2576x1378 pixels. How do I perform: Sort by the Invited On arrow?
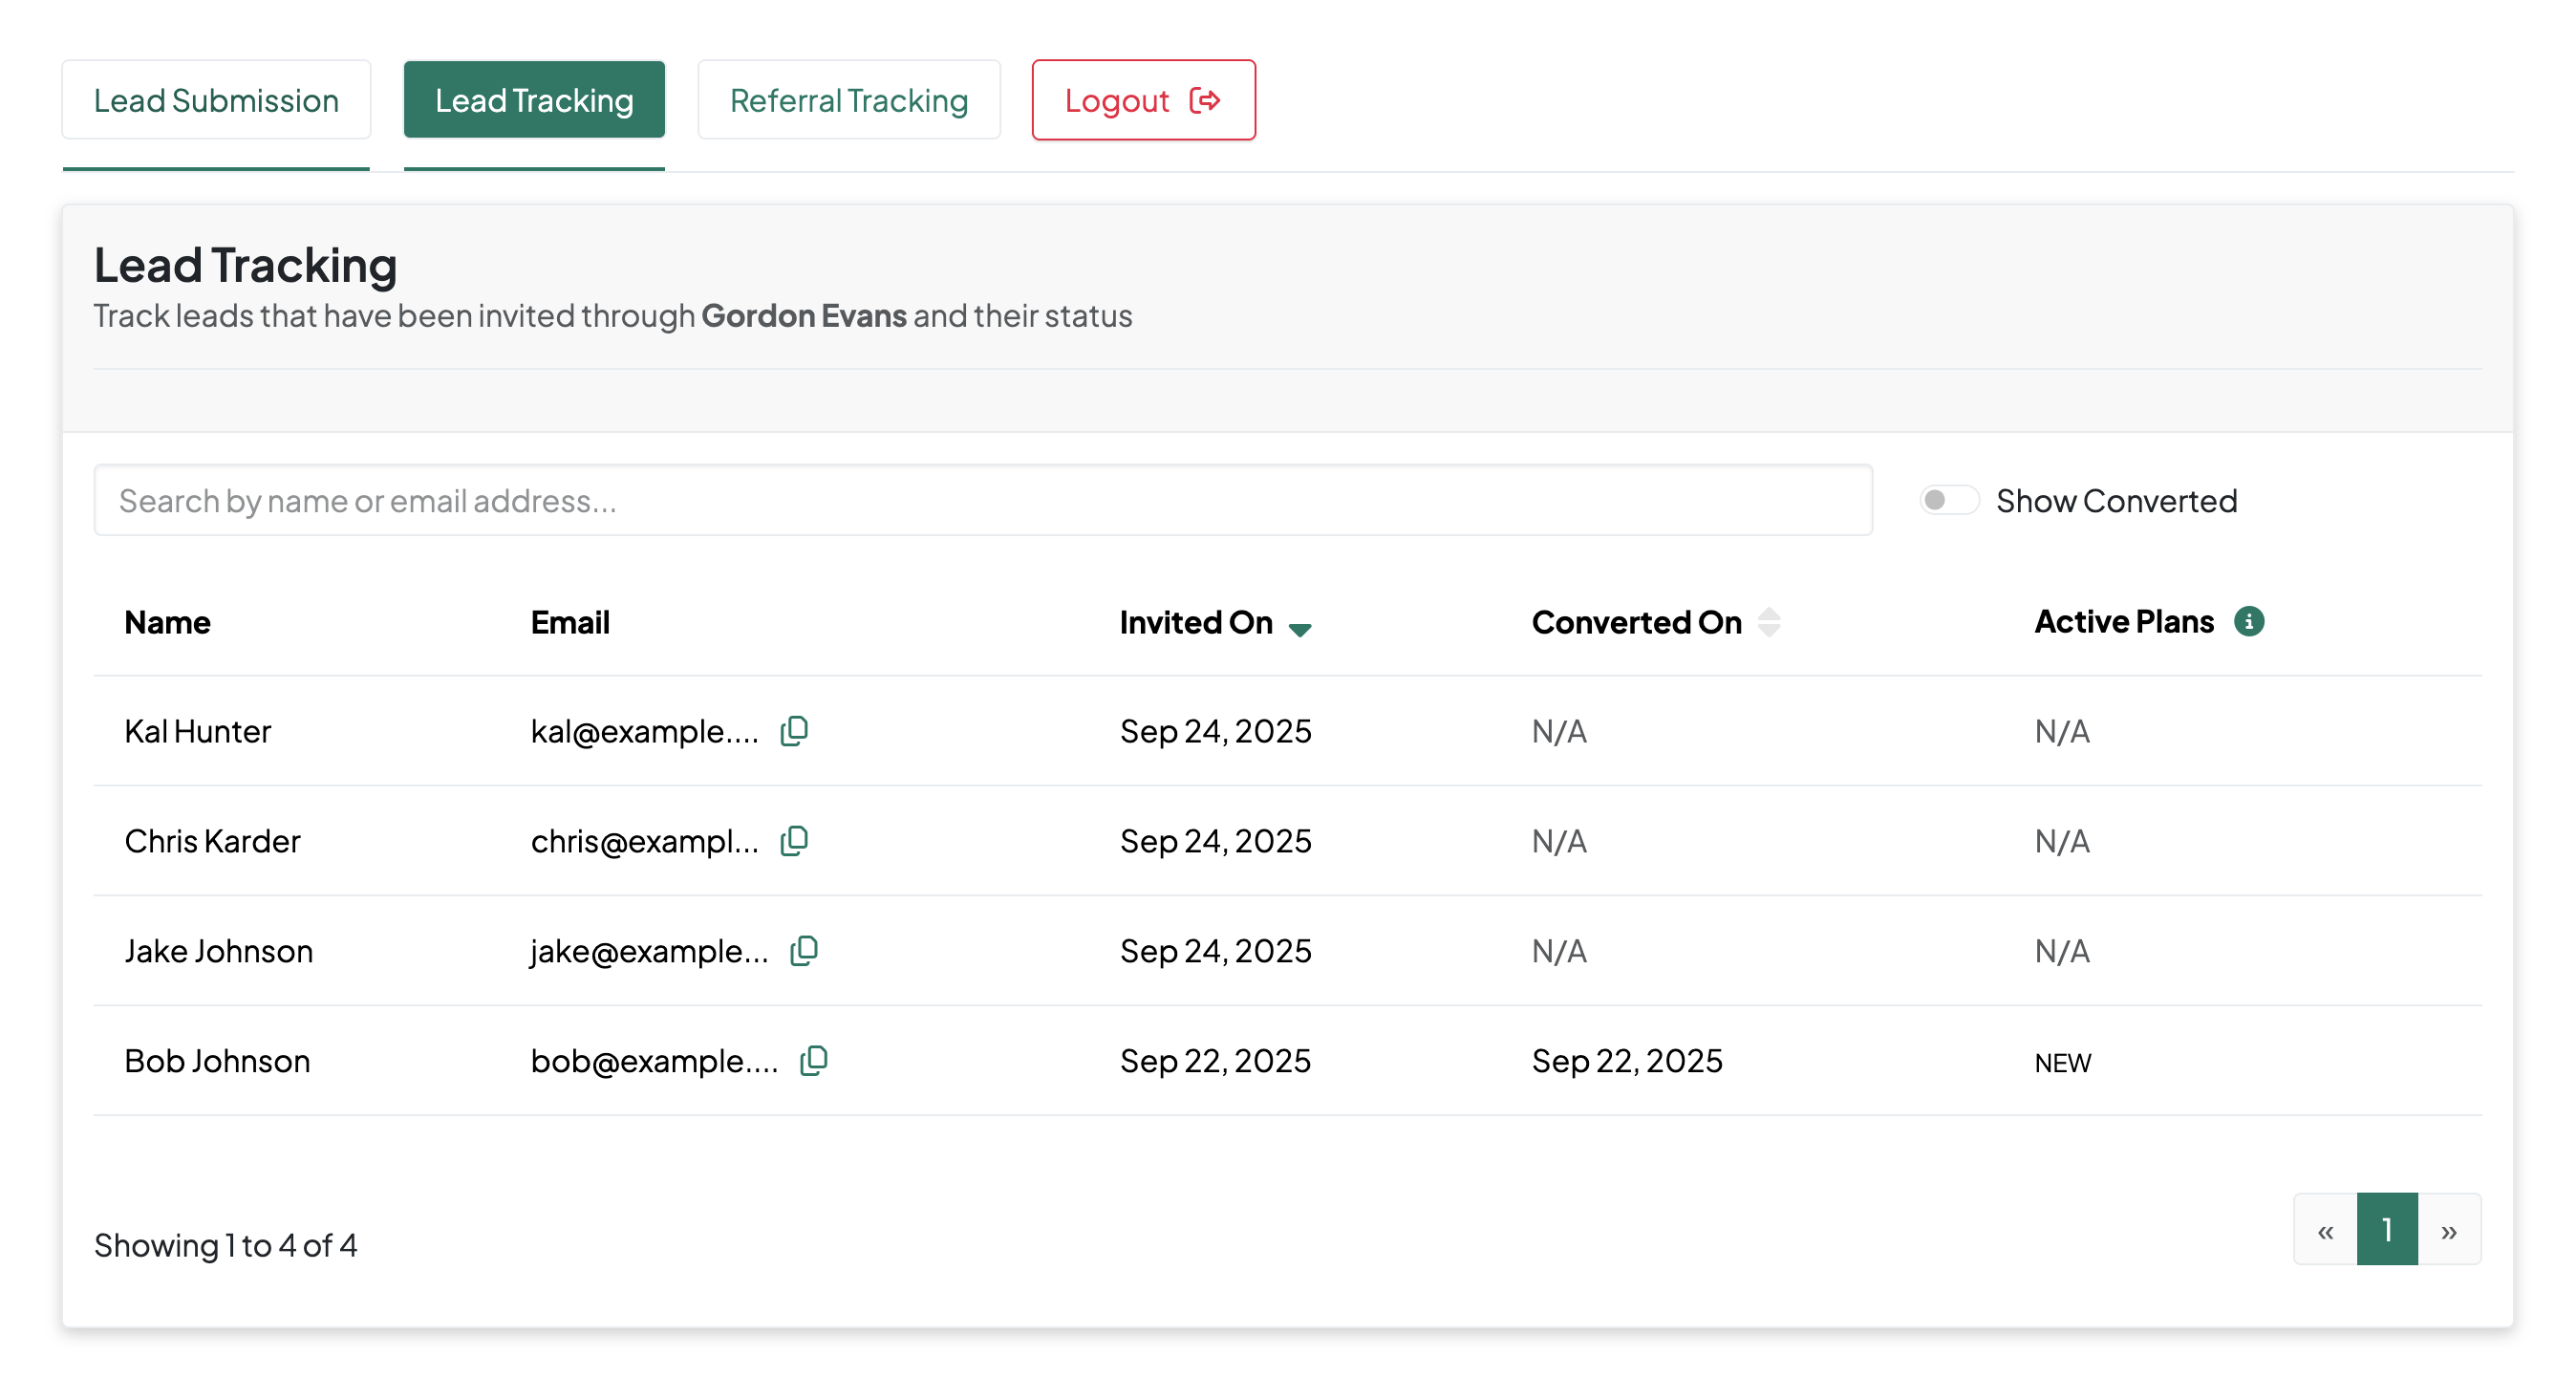(1299, 628)
